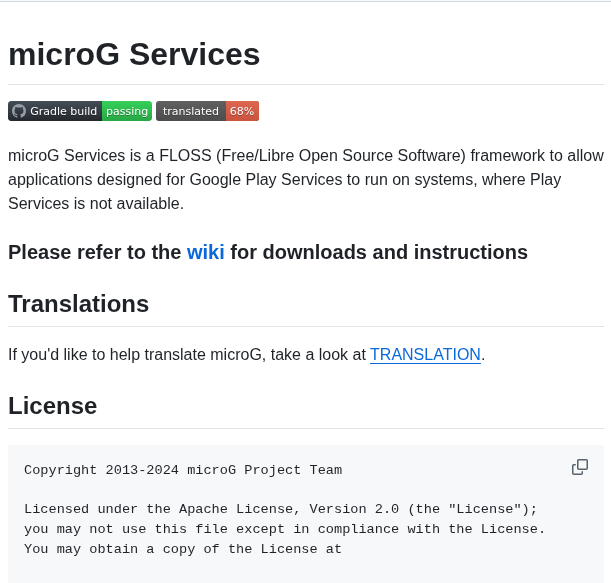Image resolution: width=611 pixels, height=583 pixels.
Task: Open the Gradle build passing badge
Action: pos(80,111)
